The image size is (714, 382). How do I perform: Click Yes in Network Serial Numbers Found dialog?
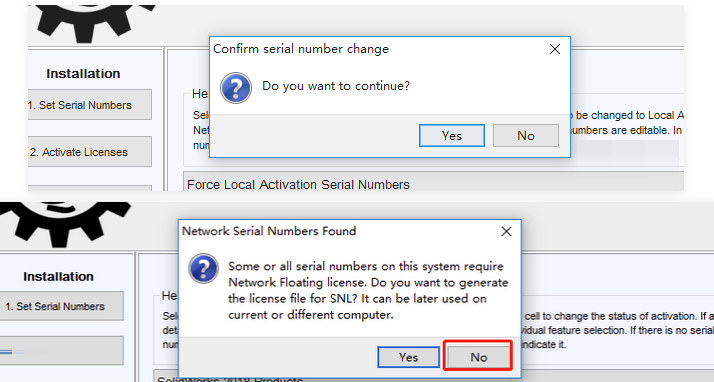click(x=408, y=357)
